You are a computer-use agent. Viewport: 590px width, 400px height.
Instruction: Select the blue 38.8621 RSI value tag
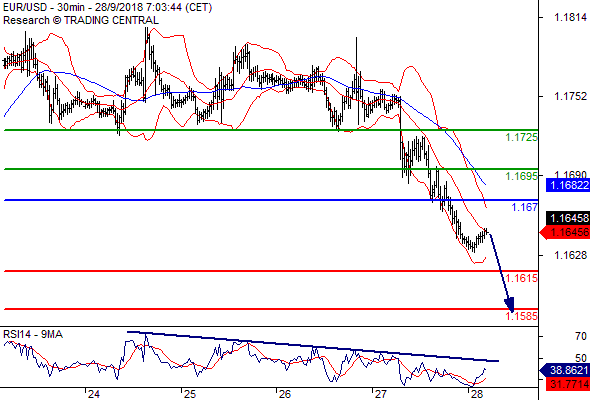[565, 370]
